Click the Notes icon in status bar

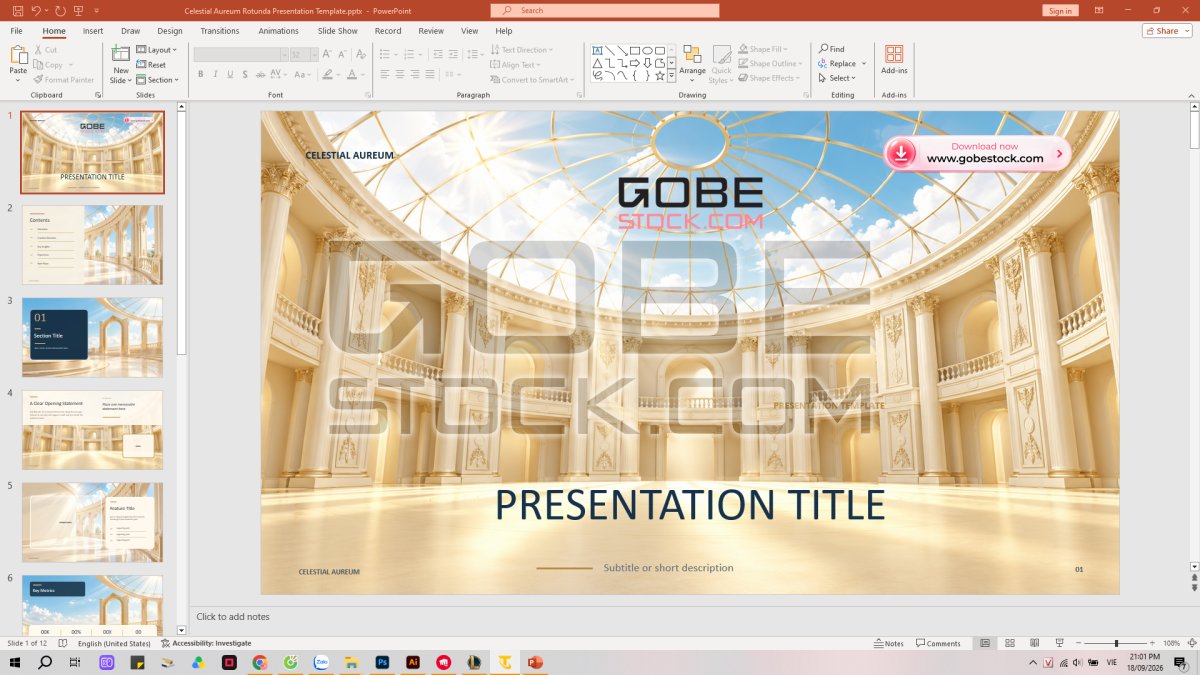coord(878,643)
